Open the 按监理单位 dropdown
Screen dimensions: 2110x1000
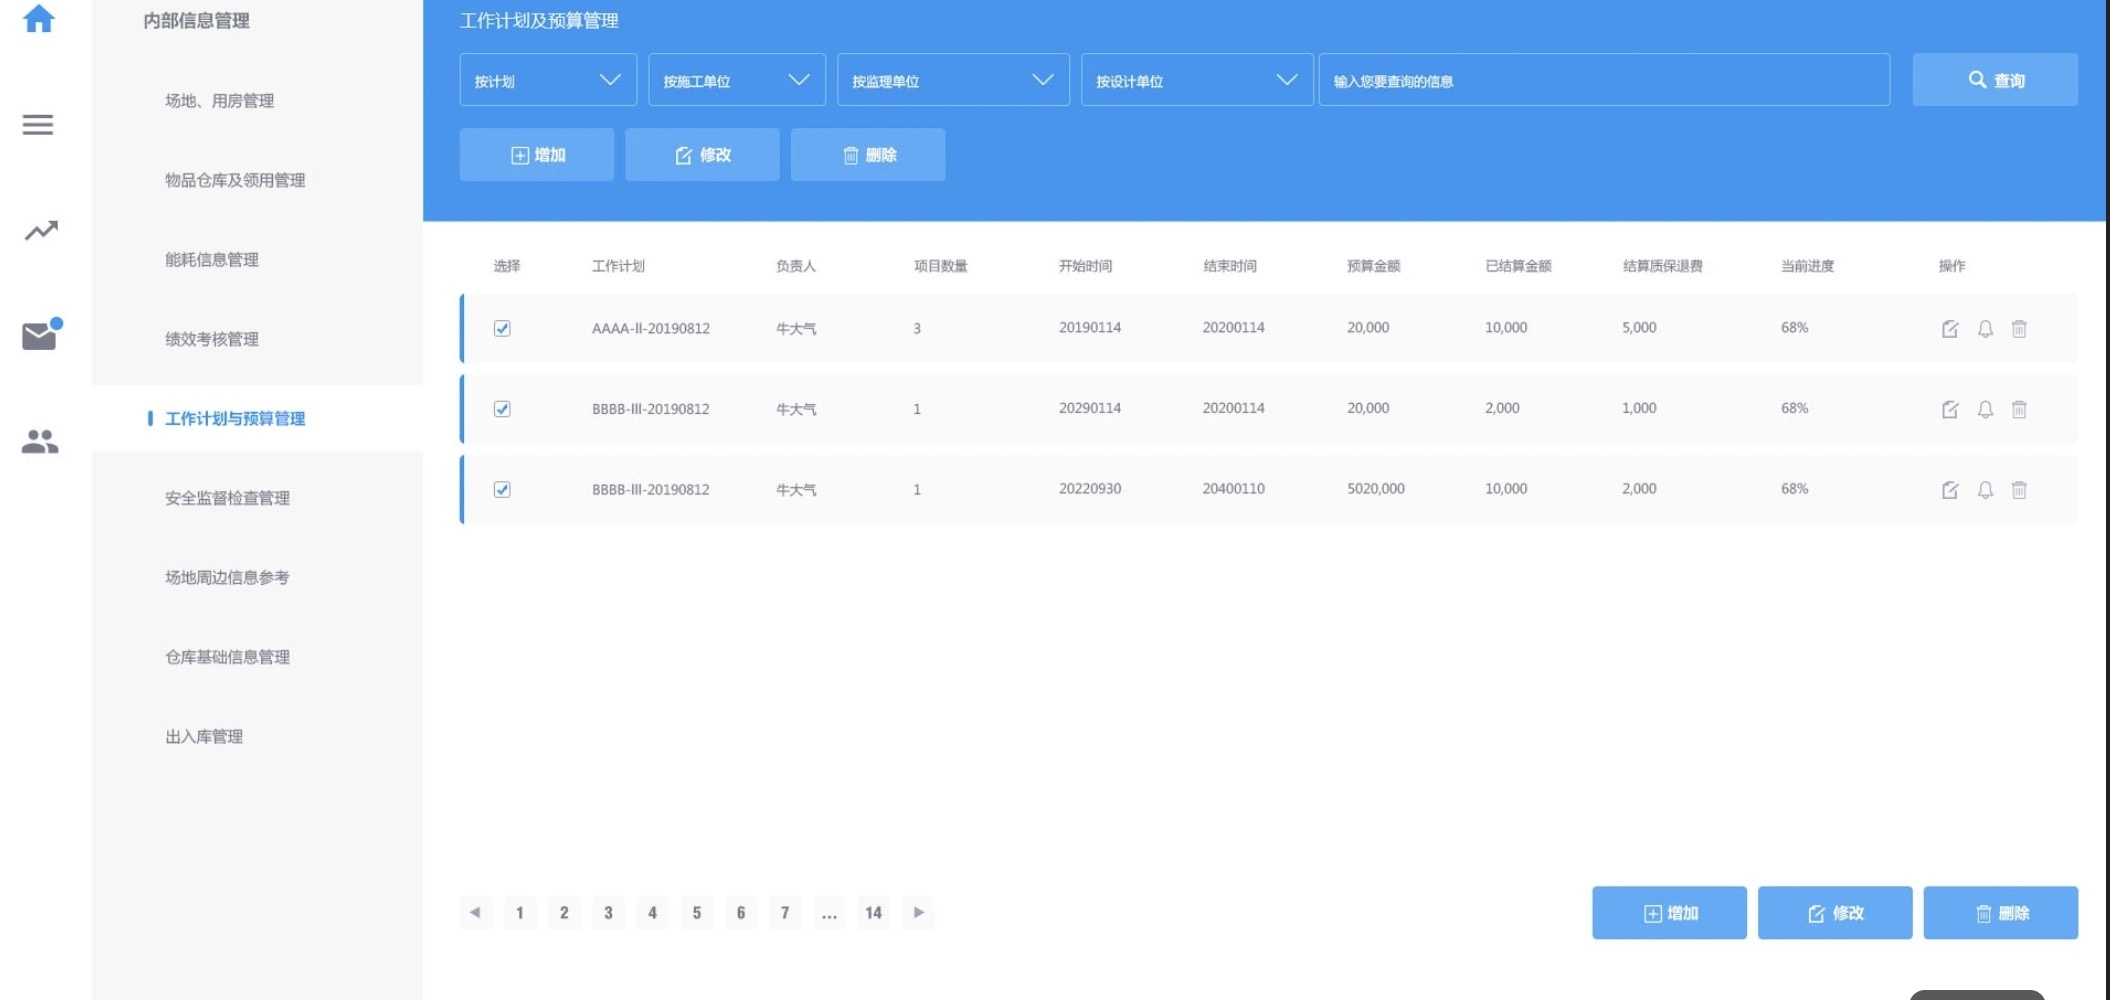[x=953, y=80]
